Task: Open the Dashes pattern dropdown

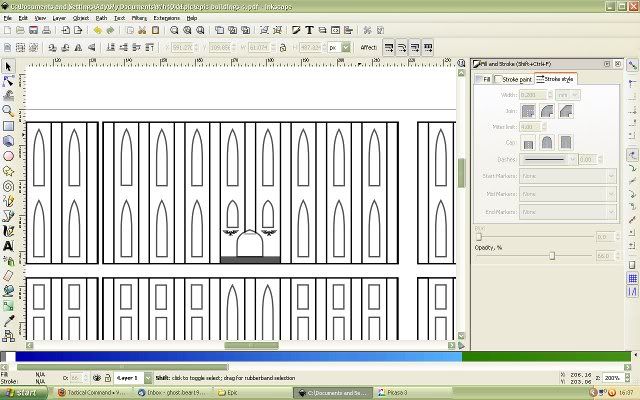Action: (x=548, y=160)
